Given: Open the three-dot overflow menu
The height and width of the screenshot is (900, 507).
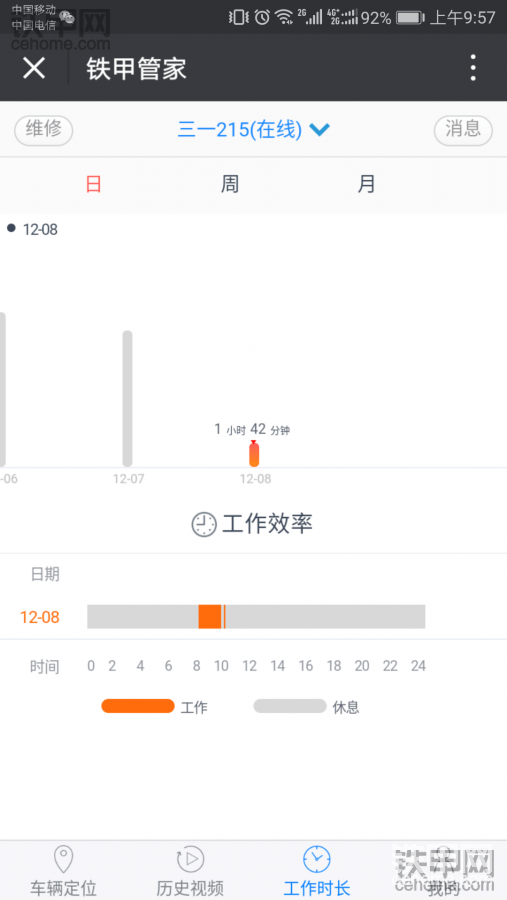Looking at the screenshot, I should click(473, 68).
